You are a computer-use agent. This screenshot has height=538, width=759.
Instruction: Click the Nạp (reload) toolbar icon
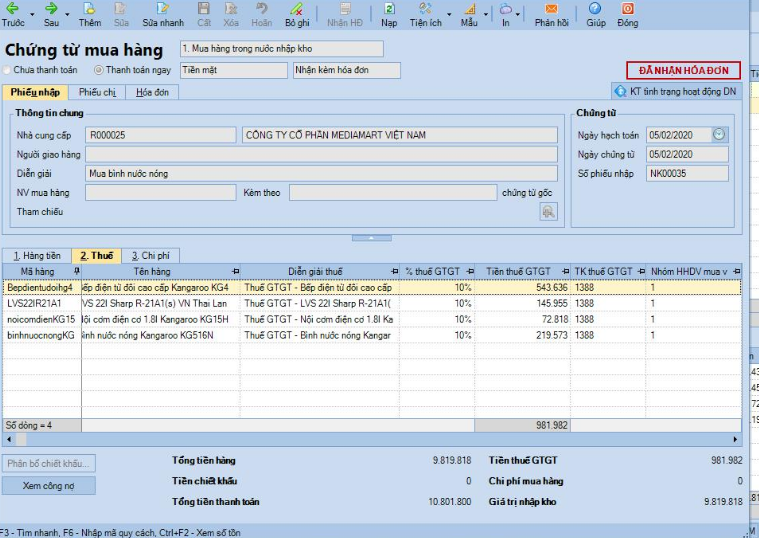[x=389, y=8]
